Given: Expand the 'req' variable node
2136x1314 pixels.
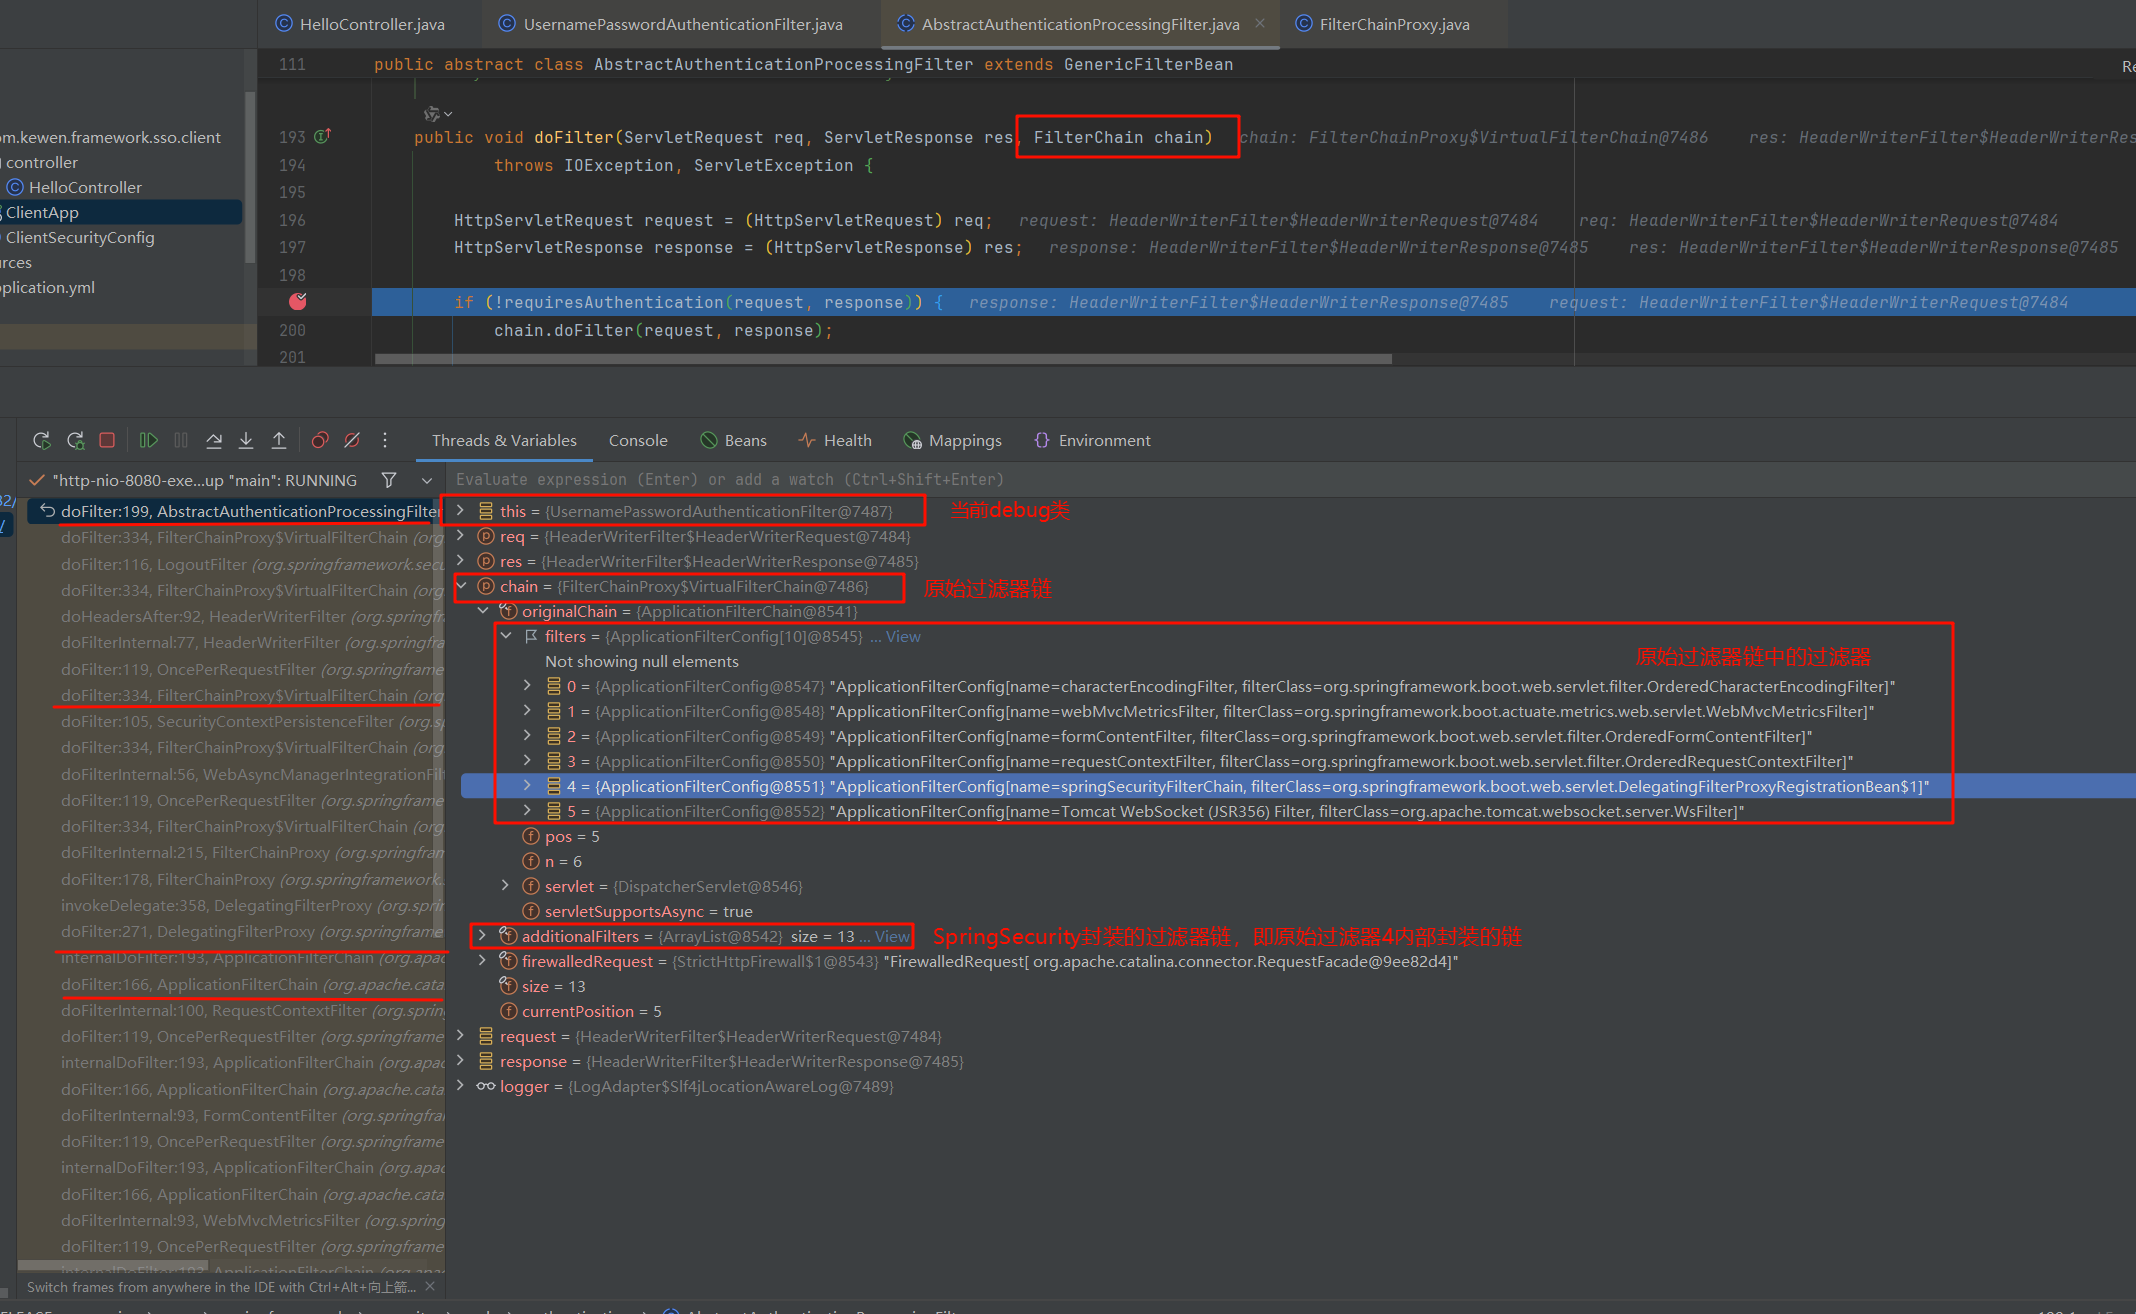Looking at the screenshot, I should pos(460,536).
